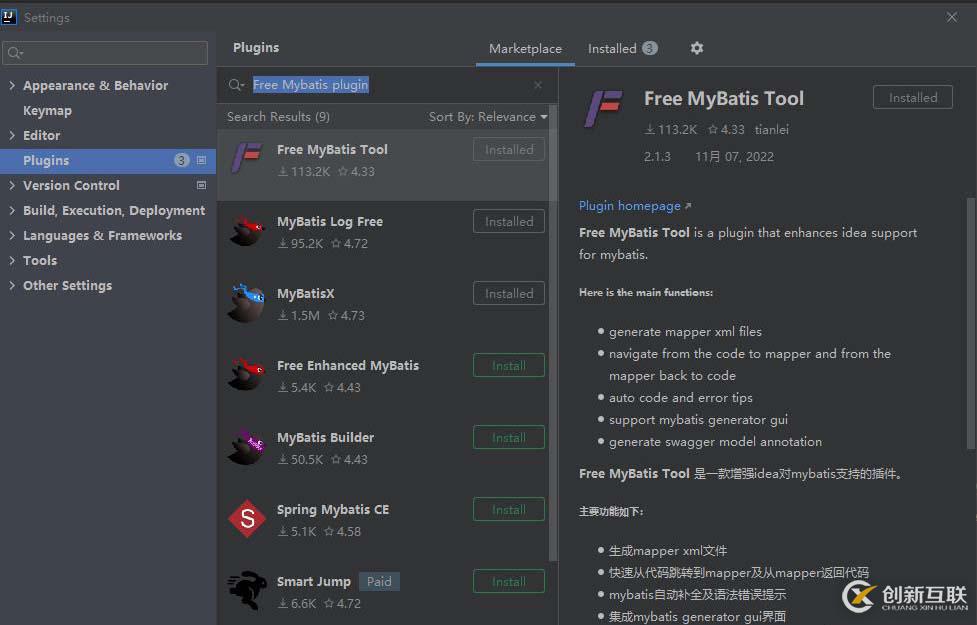Click the Free MyBatis Tool list icon
977x625 pixels.
(247, 157)
